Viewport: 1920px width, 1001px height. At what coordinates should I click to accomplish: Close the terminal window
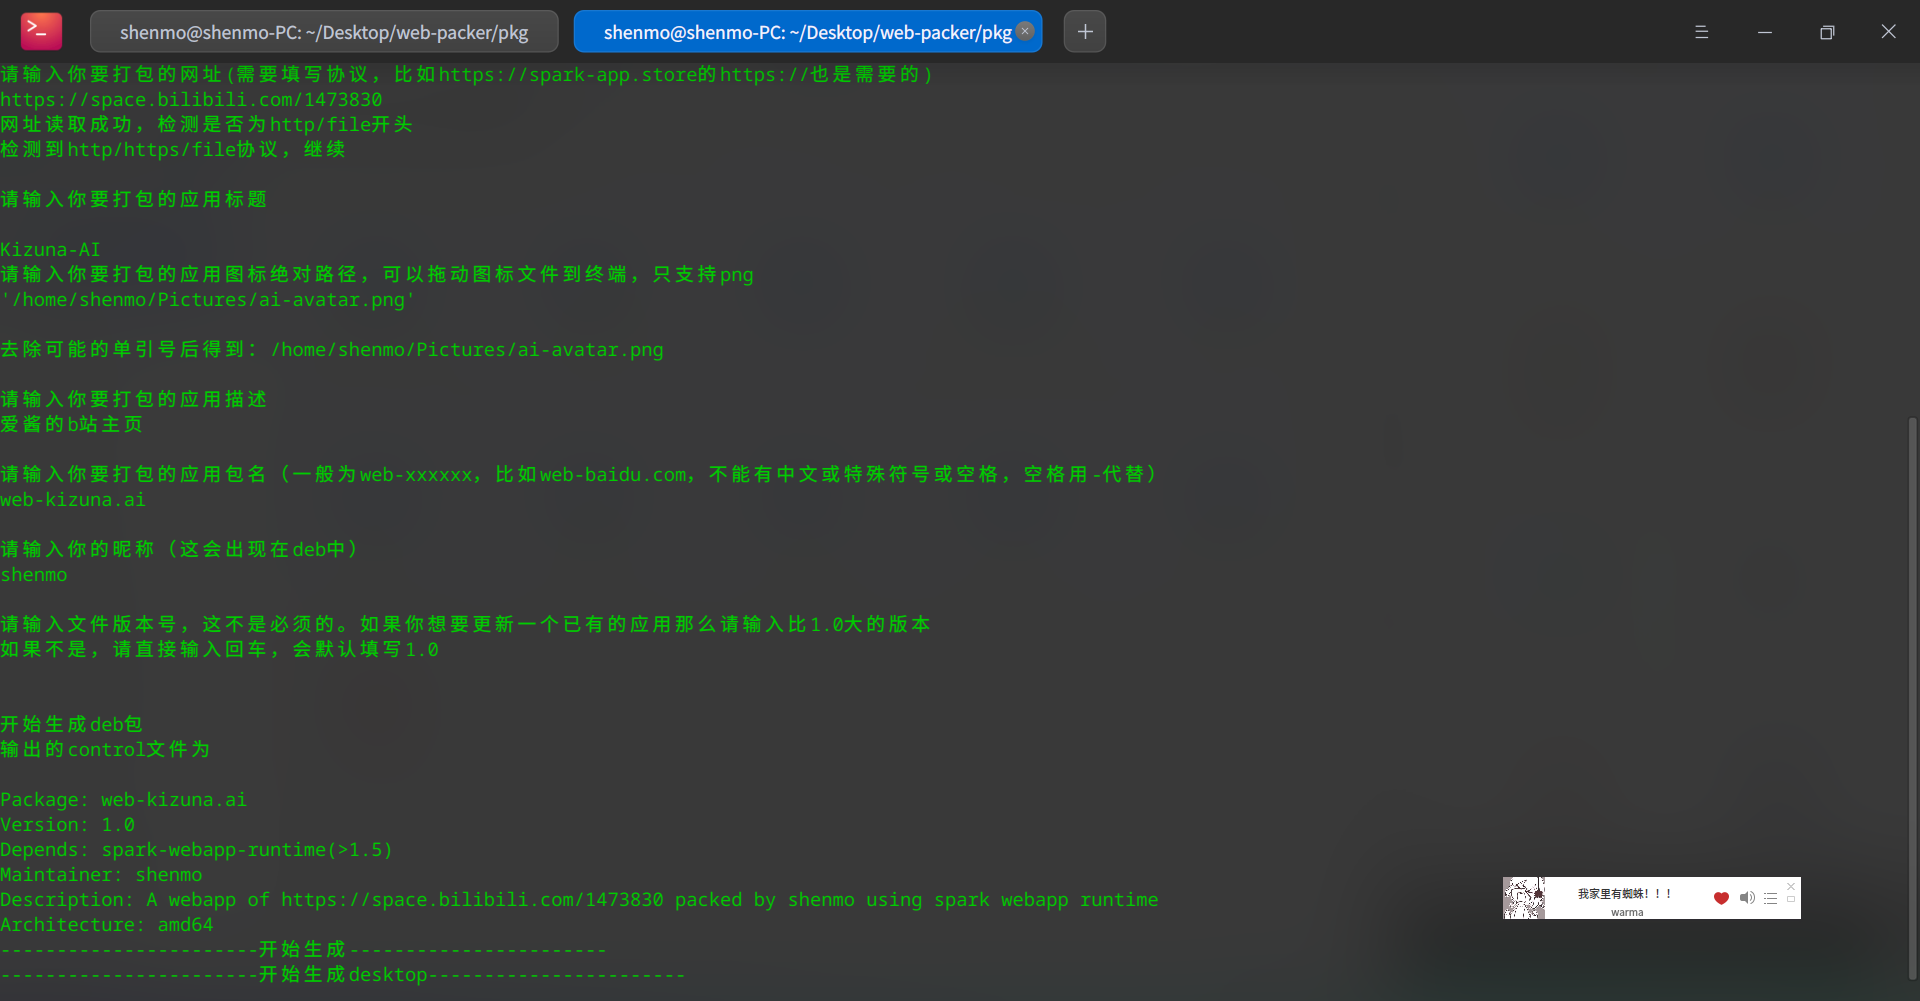[1888, 32]
